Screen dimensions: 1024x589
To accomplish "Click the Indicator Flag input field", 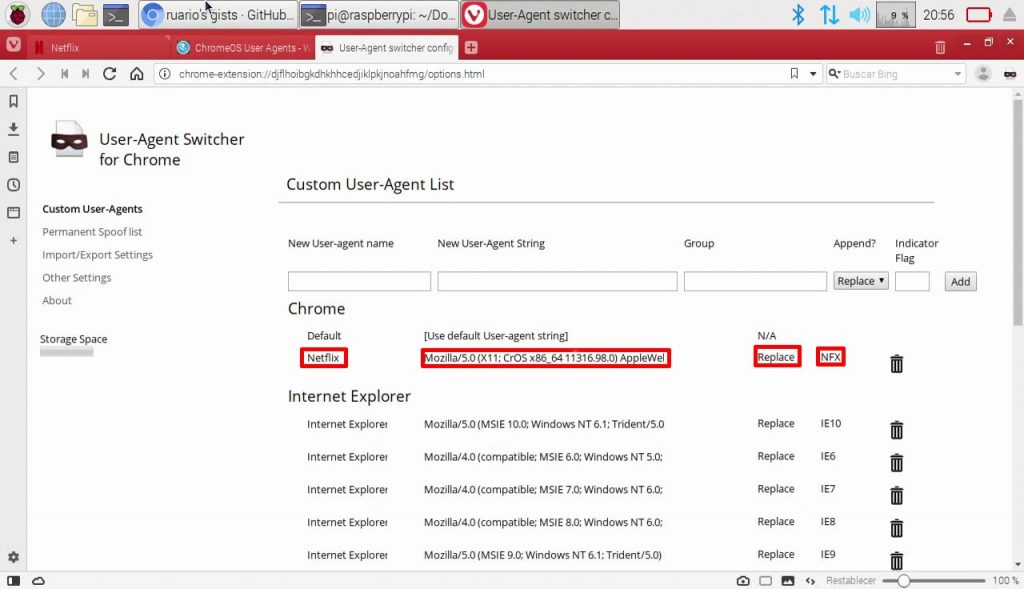I will 912,281.
